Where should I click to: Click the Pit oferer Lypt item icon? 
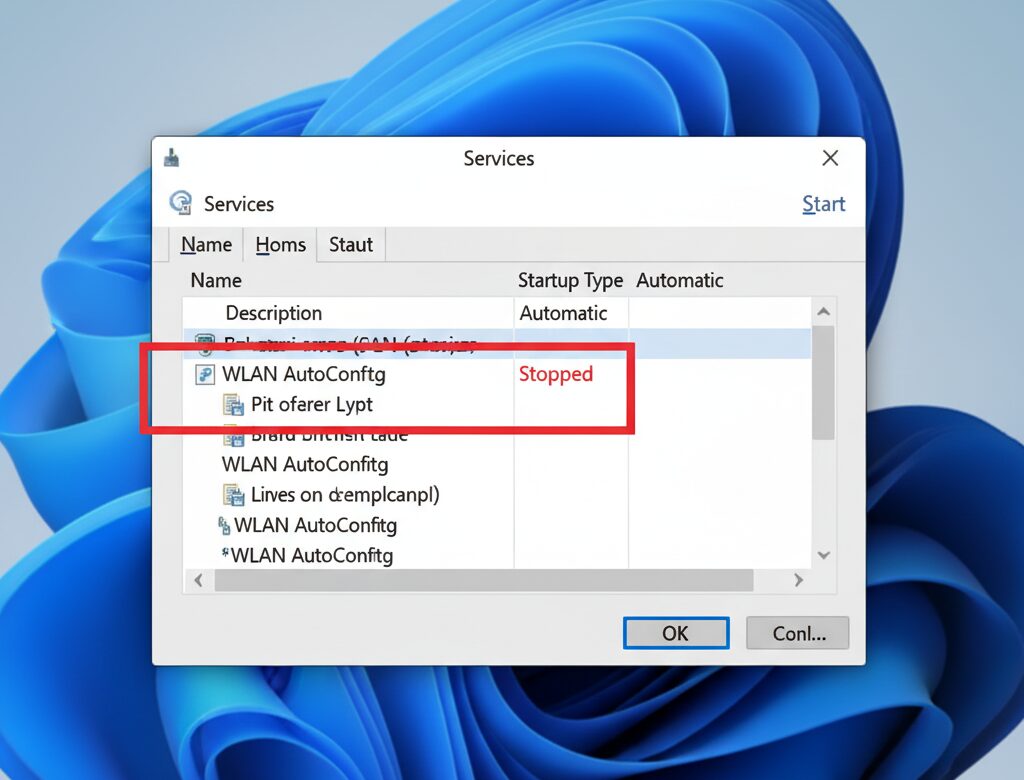(233, 405)
